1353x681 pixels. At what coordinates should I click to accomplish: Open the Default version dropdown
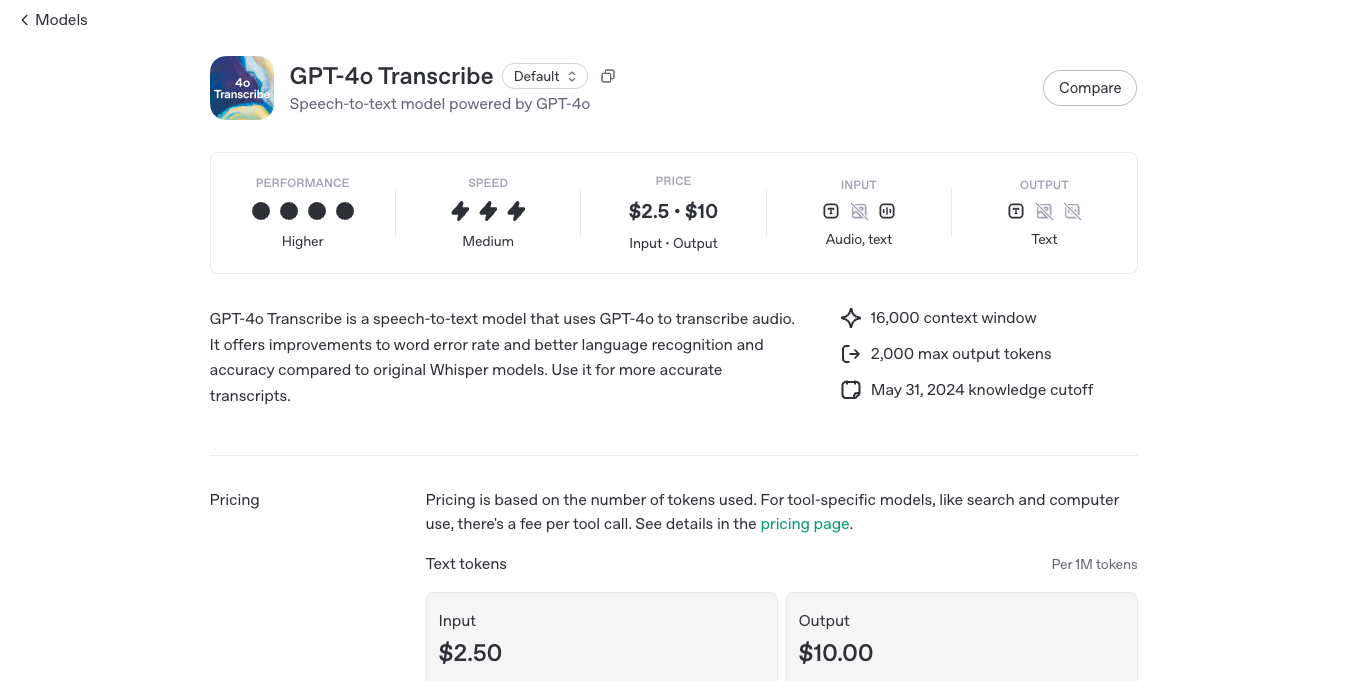545,76
